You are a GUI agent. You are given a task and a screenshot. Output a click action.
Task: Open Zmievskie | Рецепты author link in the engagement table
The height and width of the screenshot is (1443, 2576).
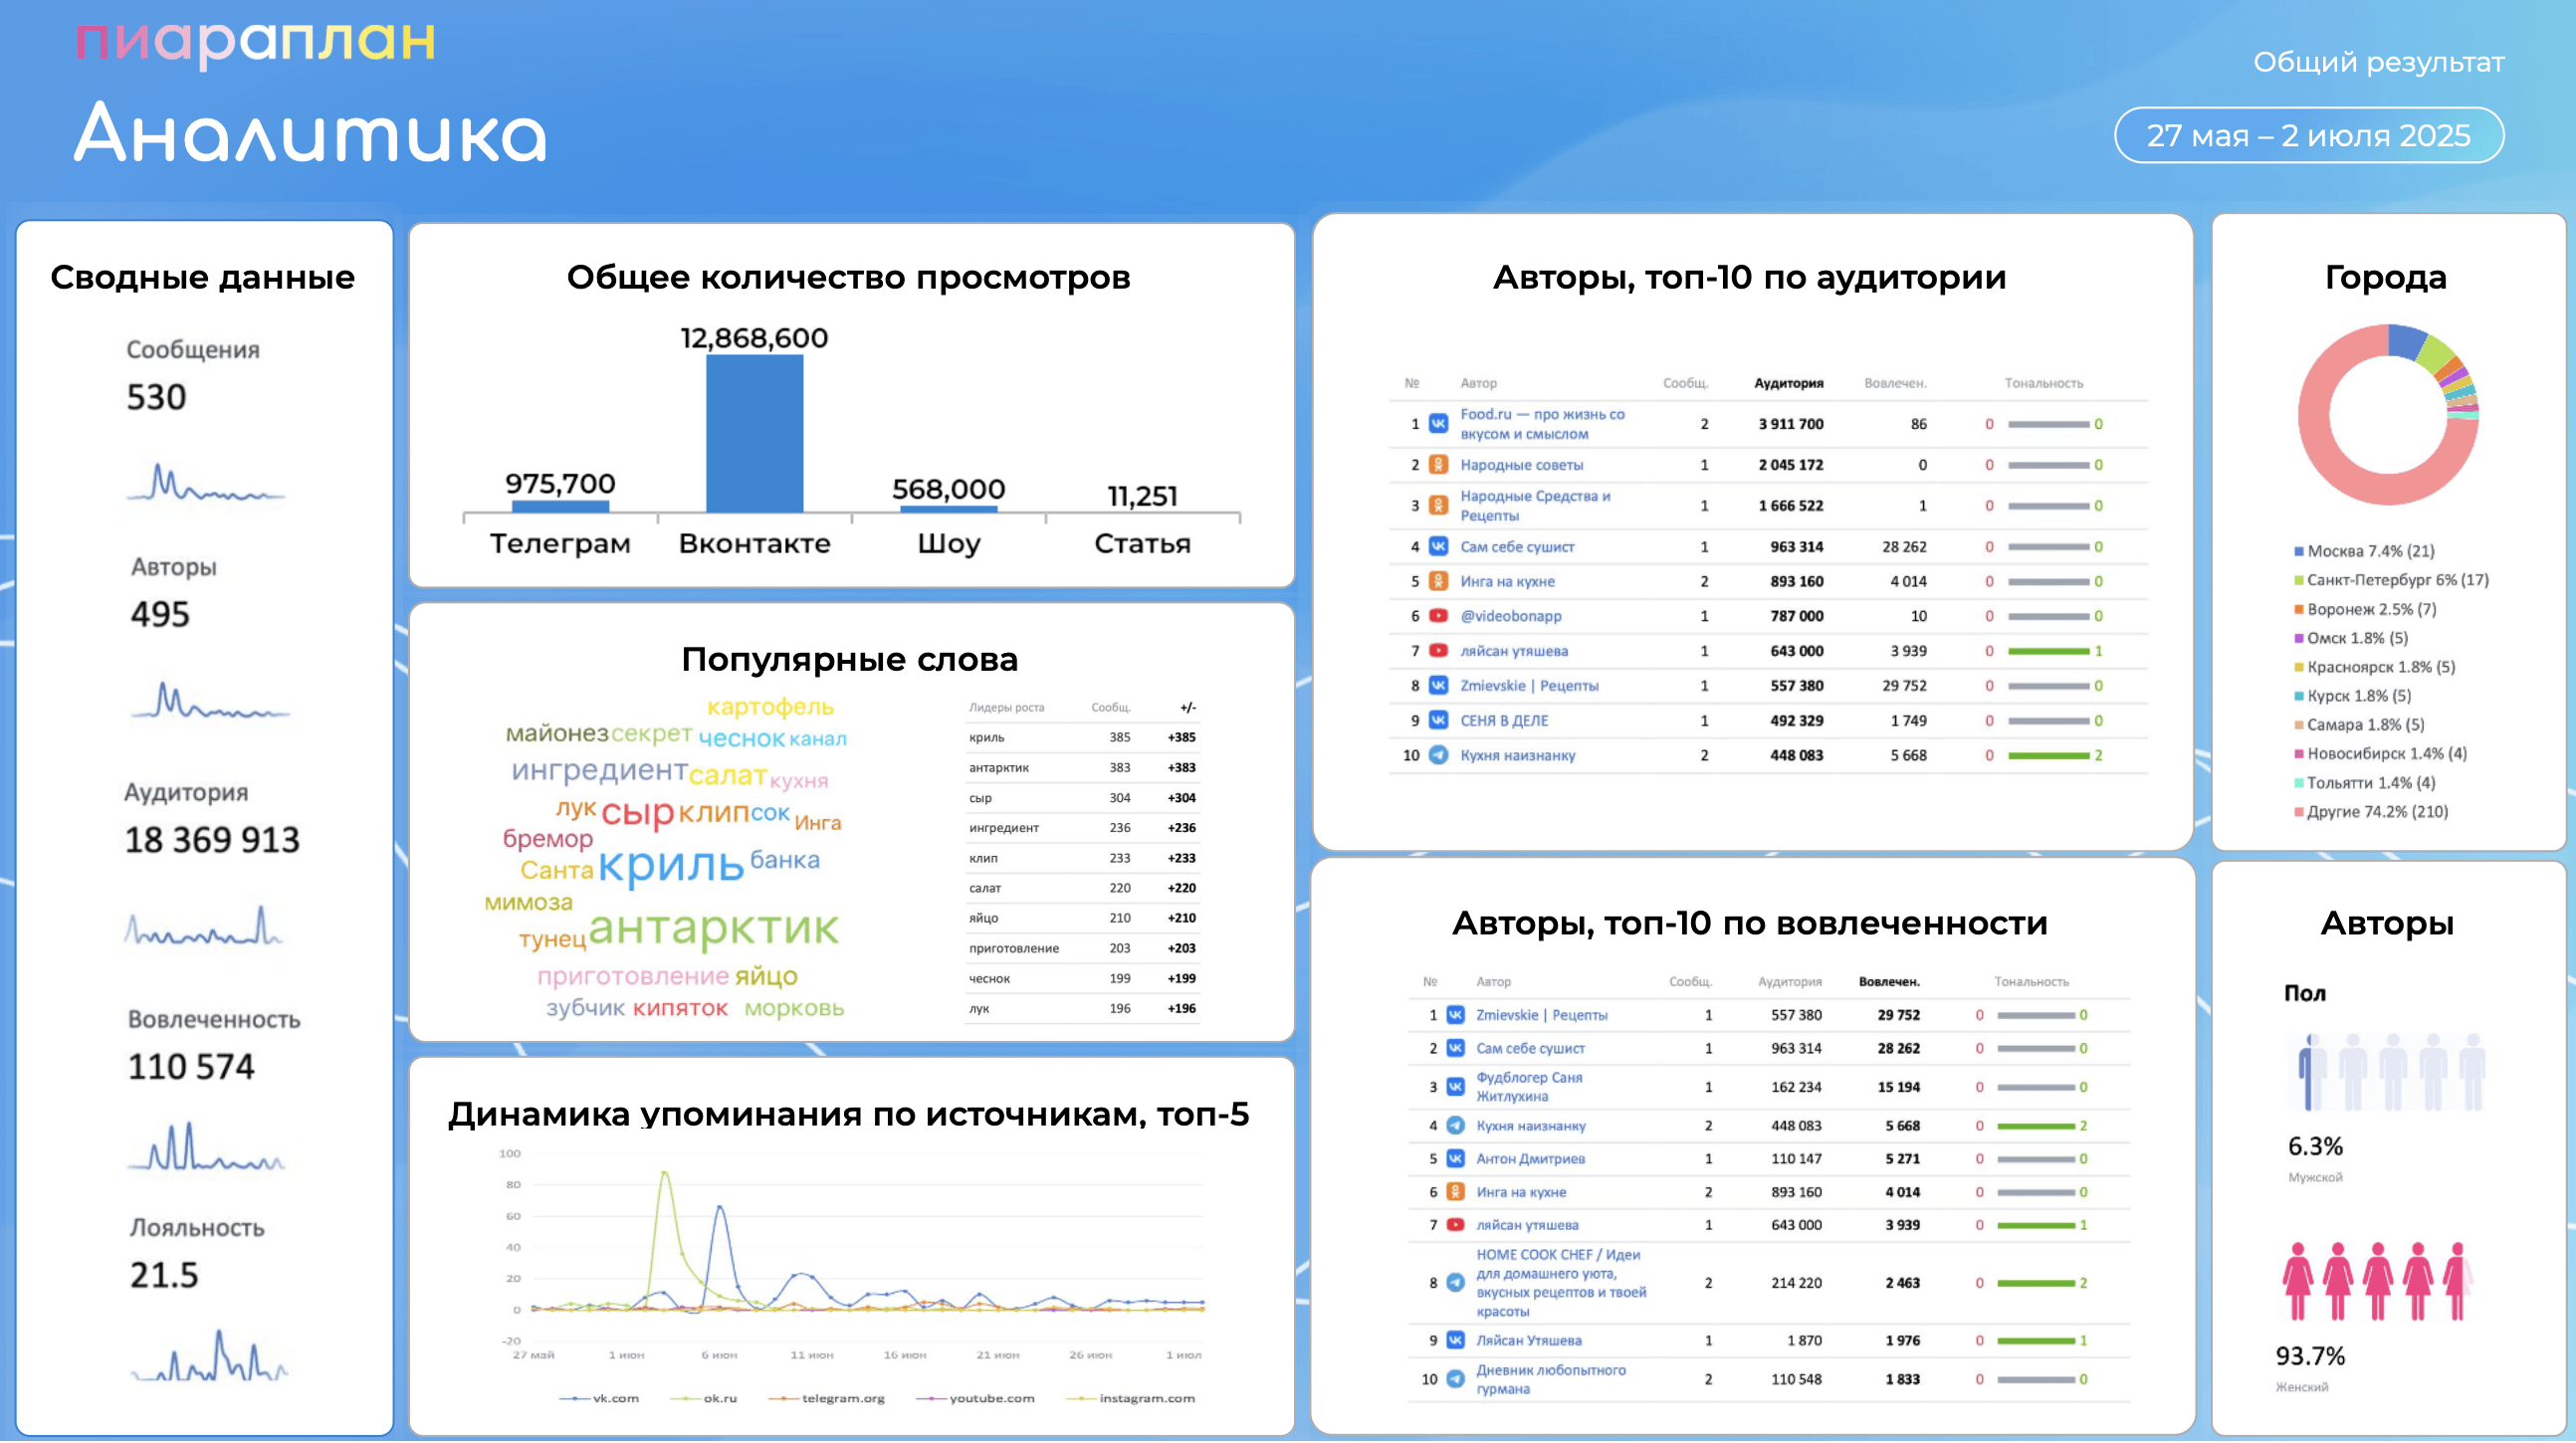point(1541,1015)
